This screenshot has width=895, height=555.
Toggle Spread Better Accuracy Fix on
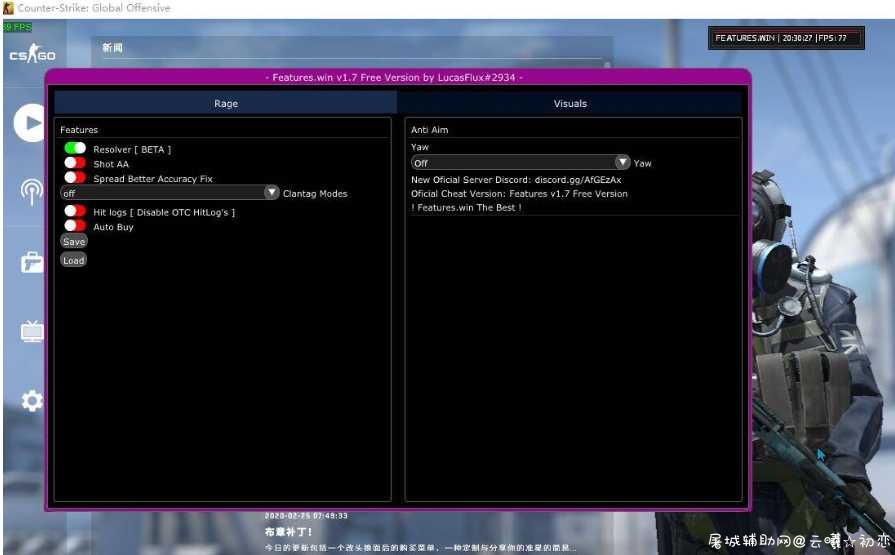click(x=75, y=178)
